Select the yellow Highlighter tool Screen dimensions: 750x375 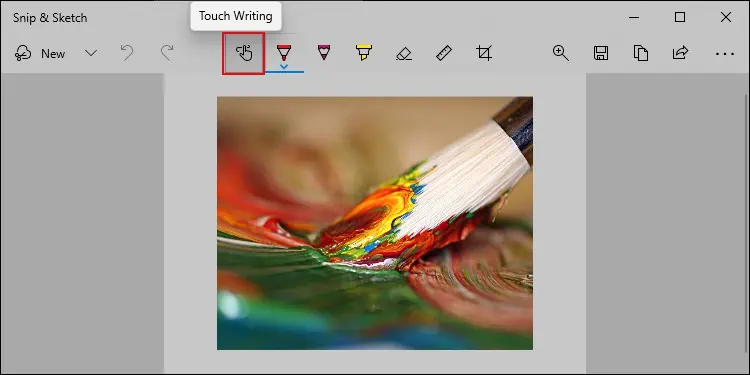pyautogui.click(x=364, y=52)
